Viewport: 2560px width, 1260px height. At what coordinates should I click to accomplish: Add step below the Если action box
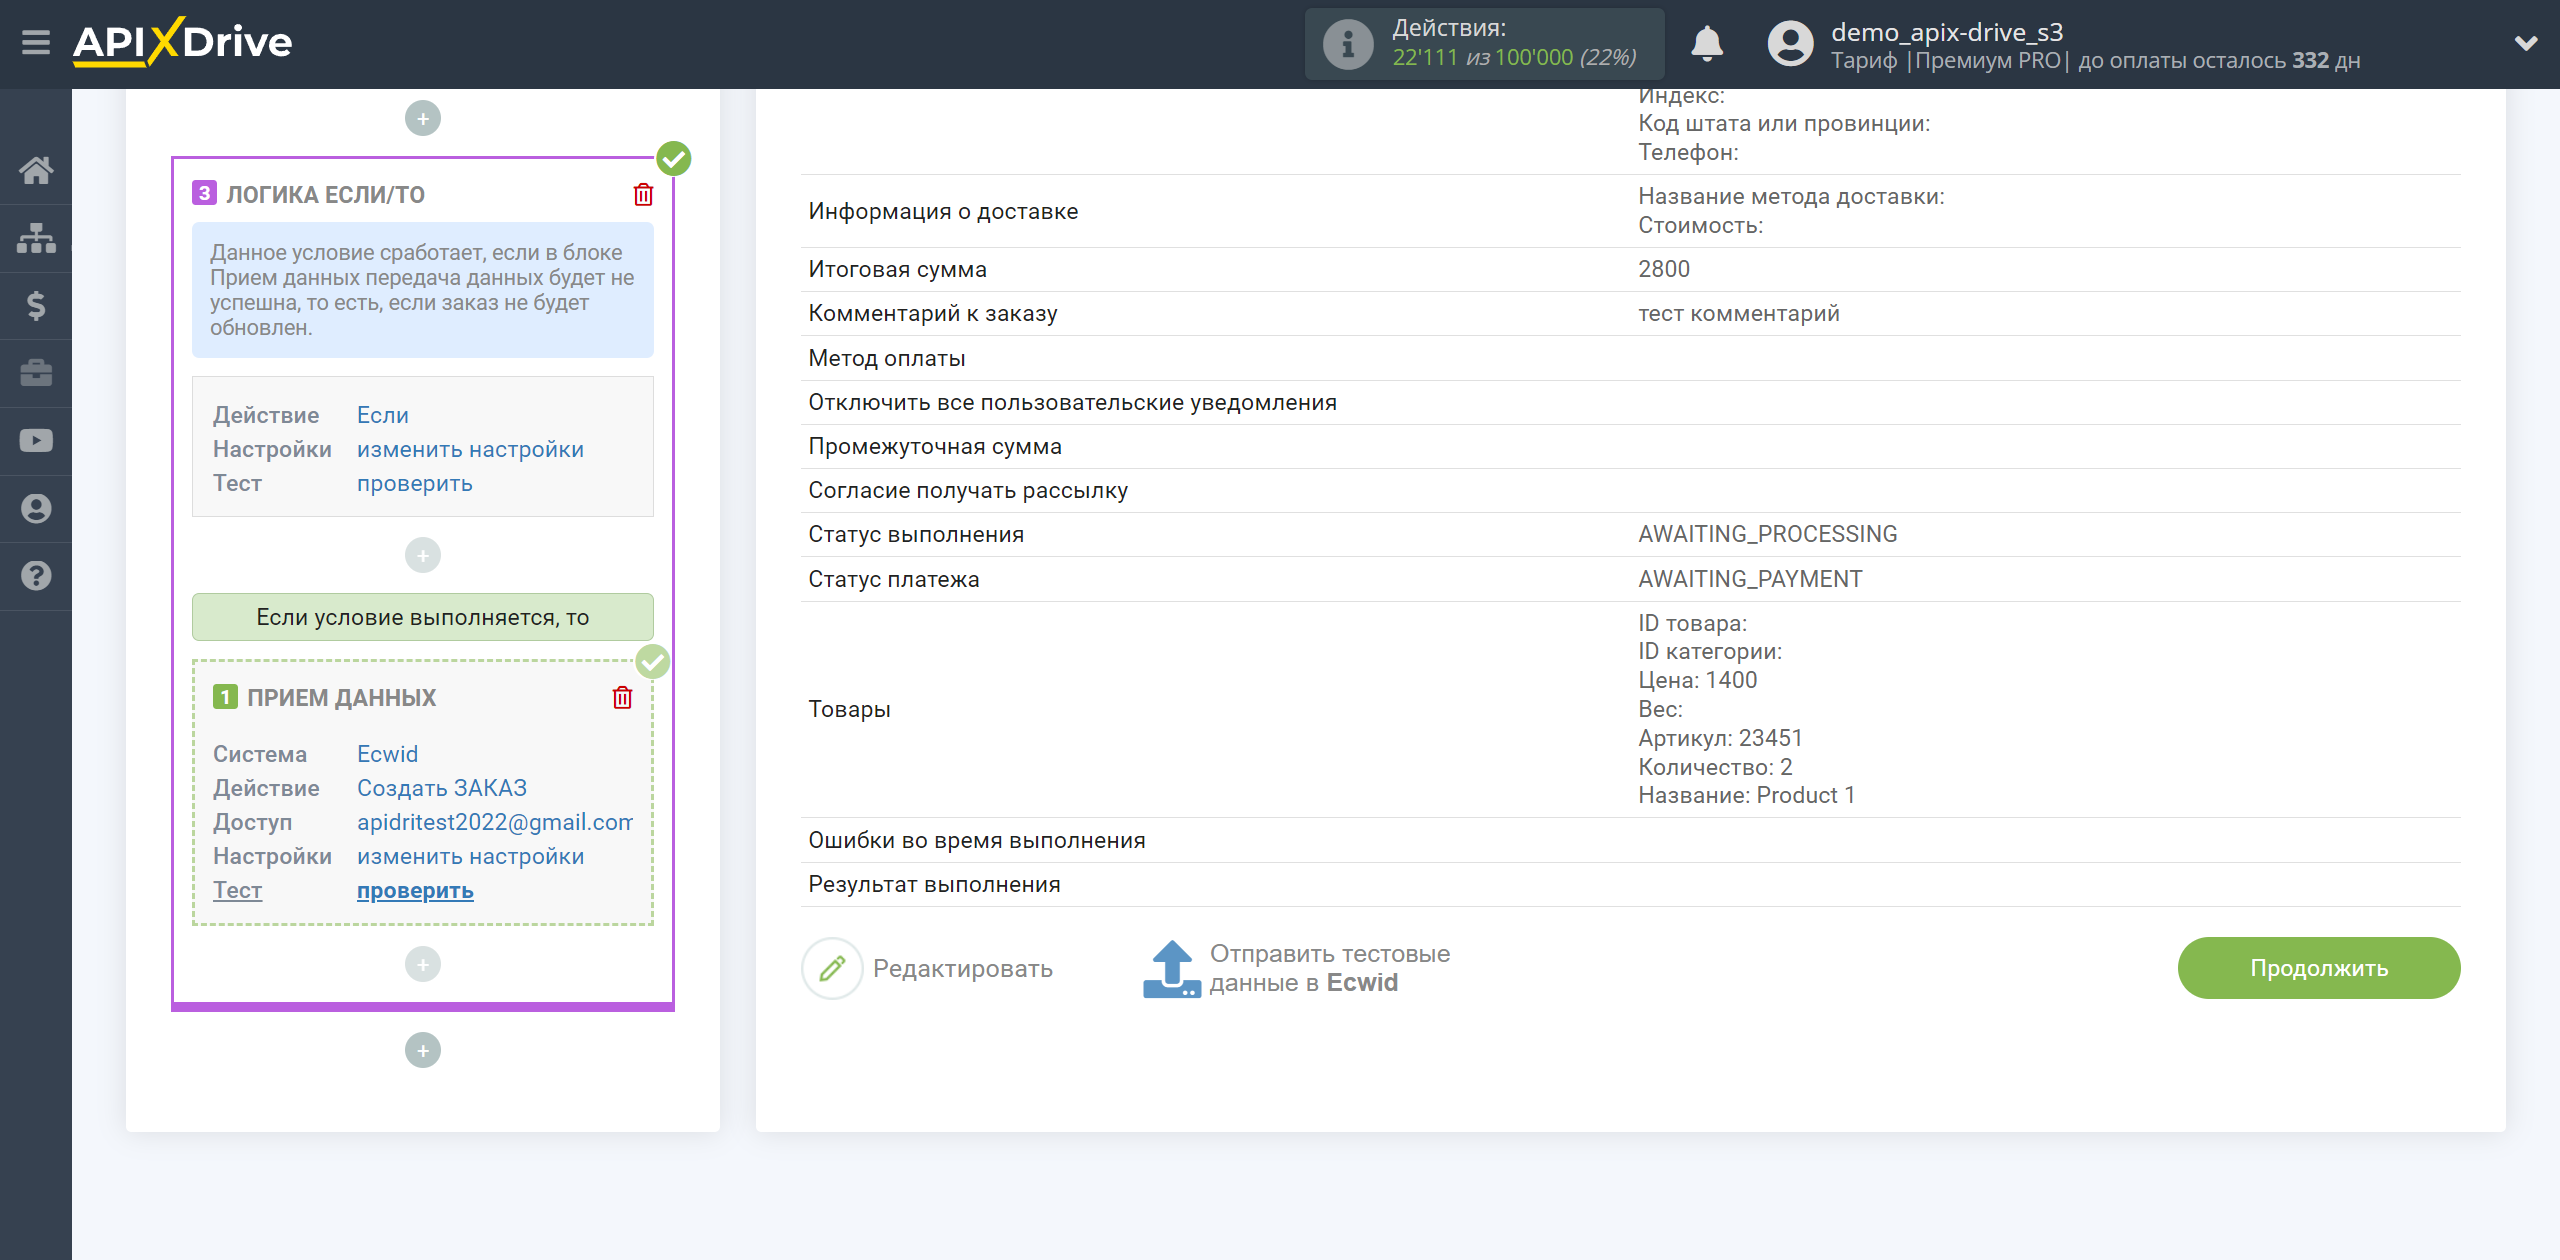pyautogui.click(x=423, y=555)
